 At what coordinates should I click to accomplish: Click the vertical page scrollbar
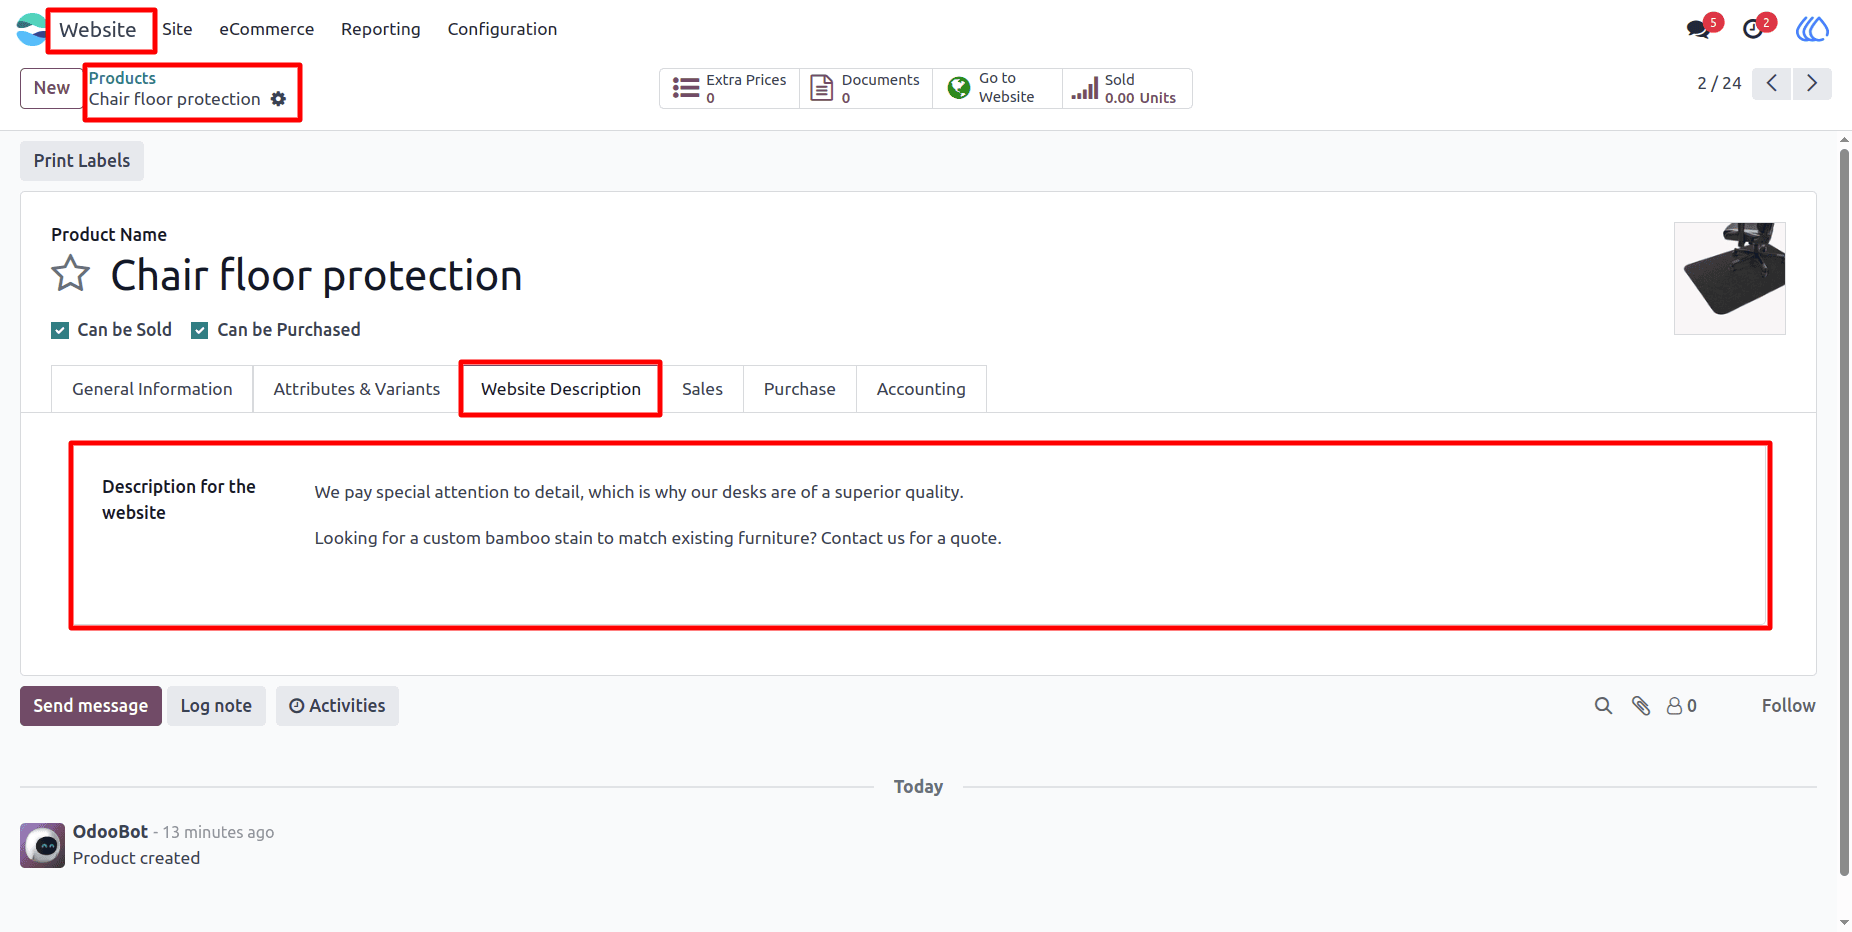[x=1844, y=512]
